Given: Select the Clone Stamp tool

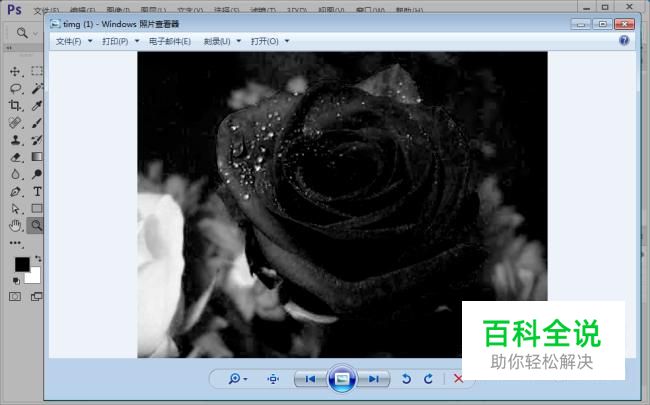Looking at the screenshot, I should [15, 140].
